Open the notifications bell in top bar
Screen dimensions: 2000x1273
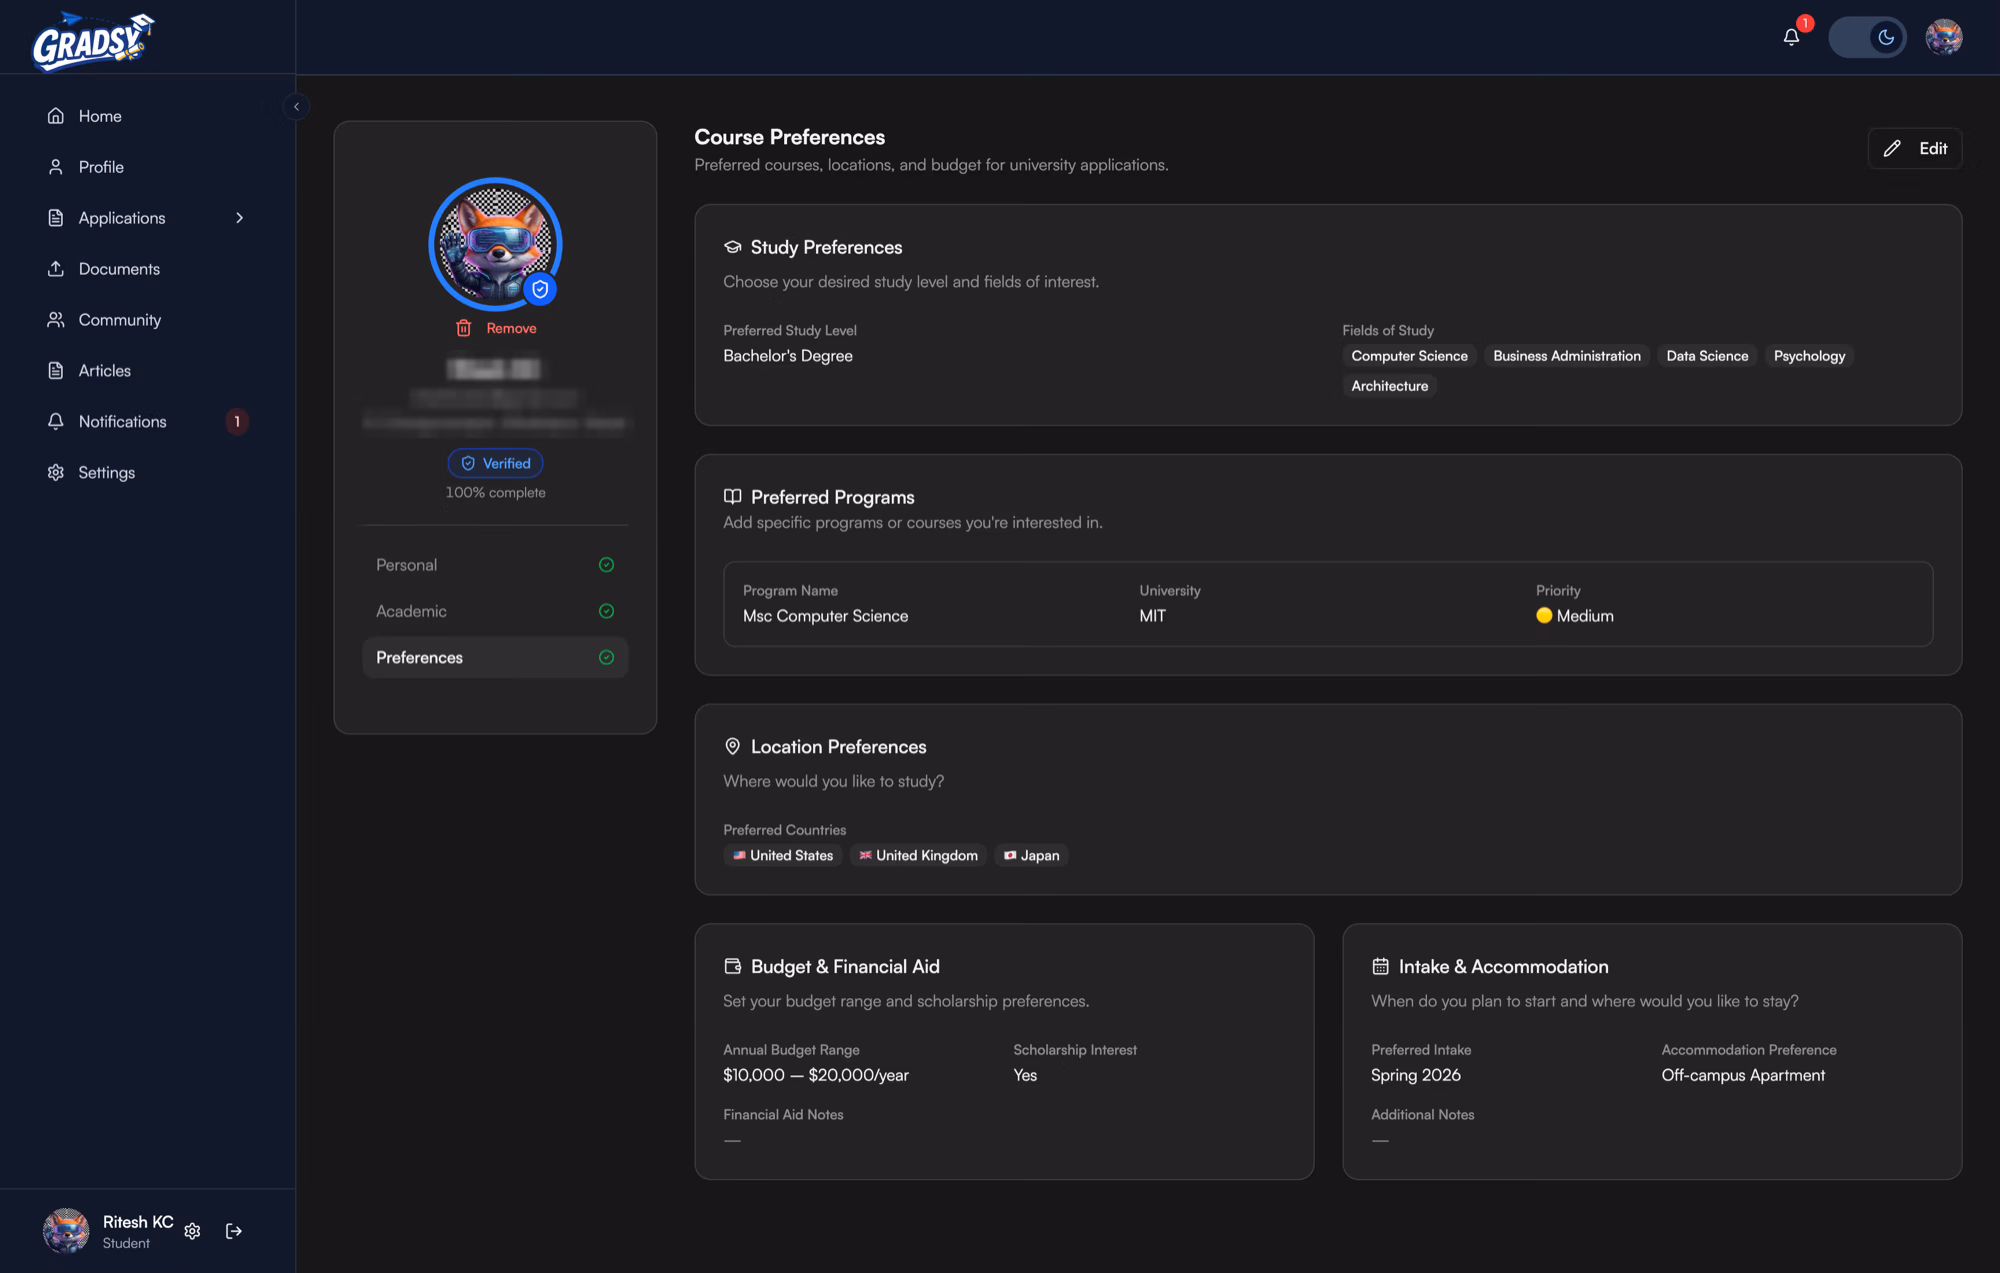click(1791, 37)
